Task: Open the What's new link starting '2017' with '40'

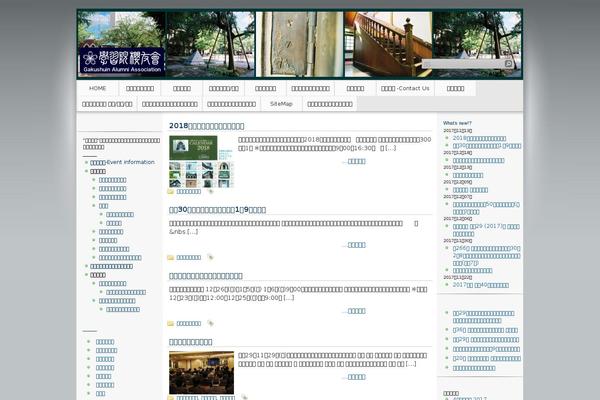Action: (x=481, y=285)
